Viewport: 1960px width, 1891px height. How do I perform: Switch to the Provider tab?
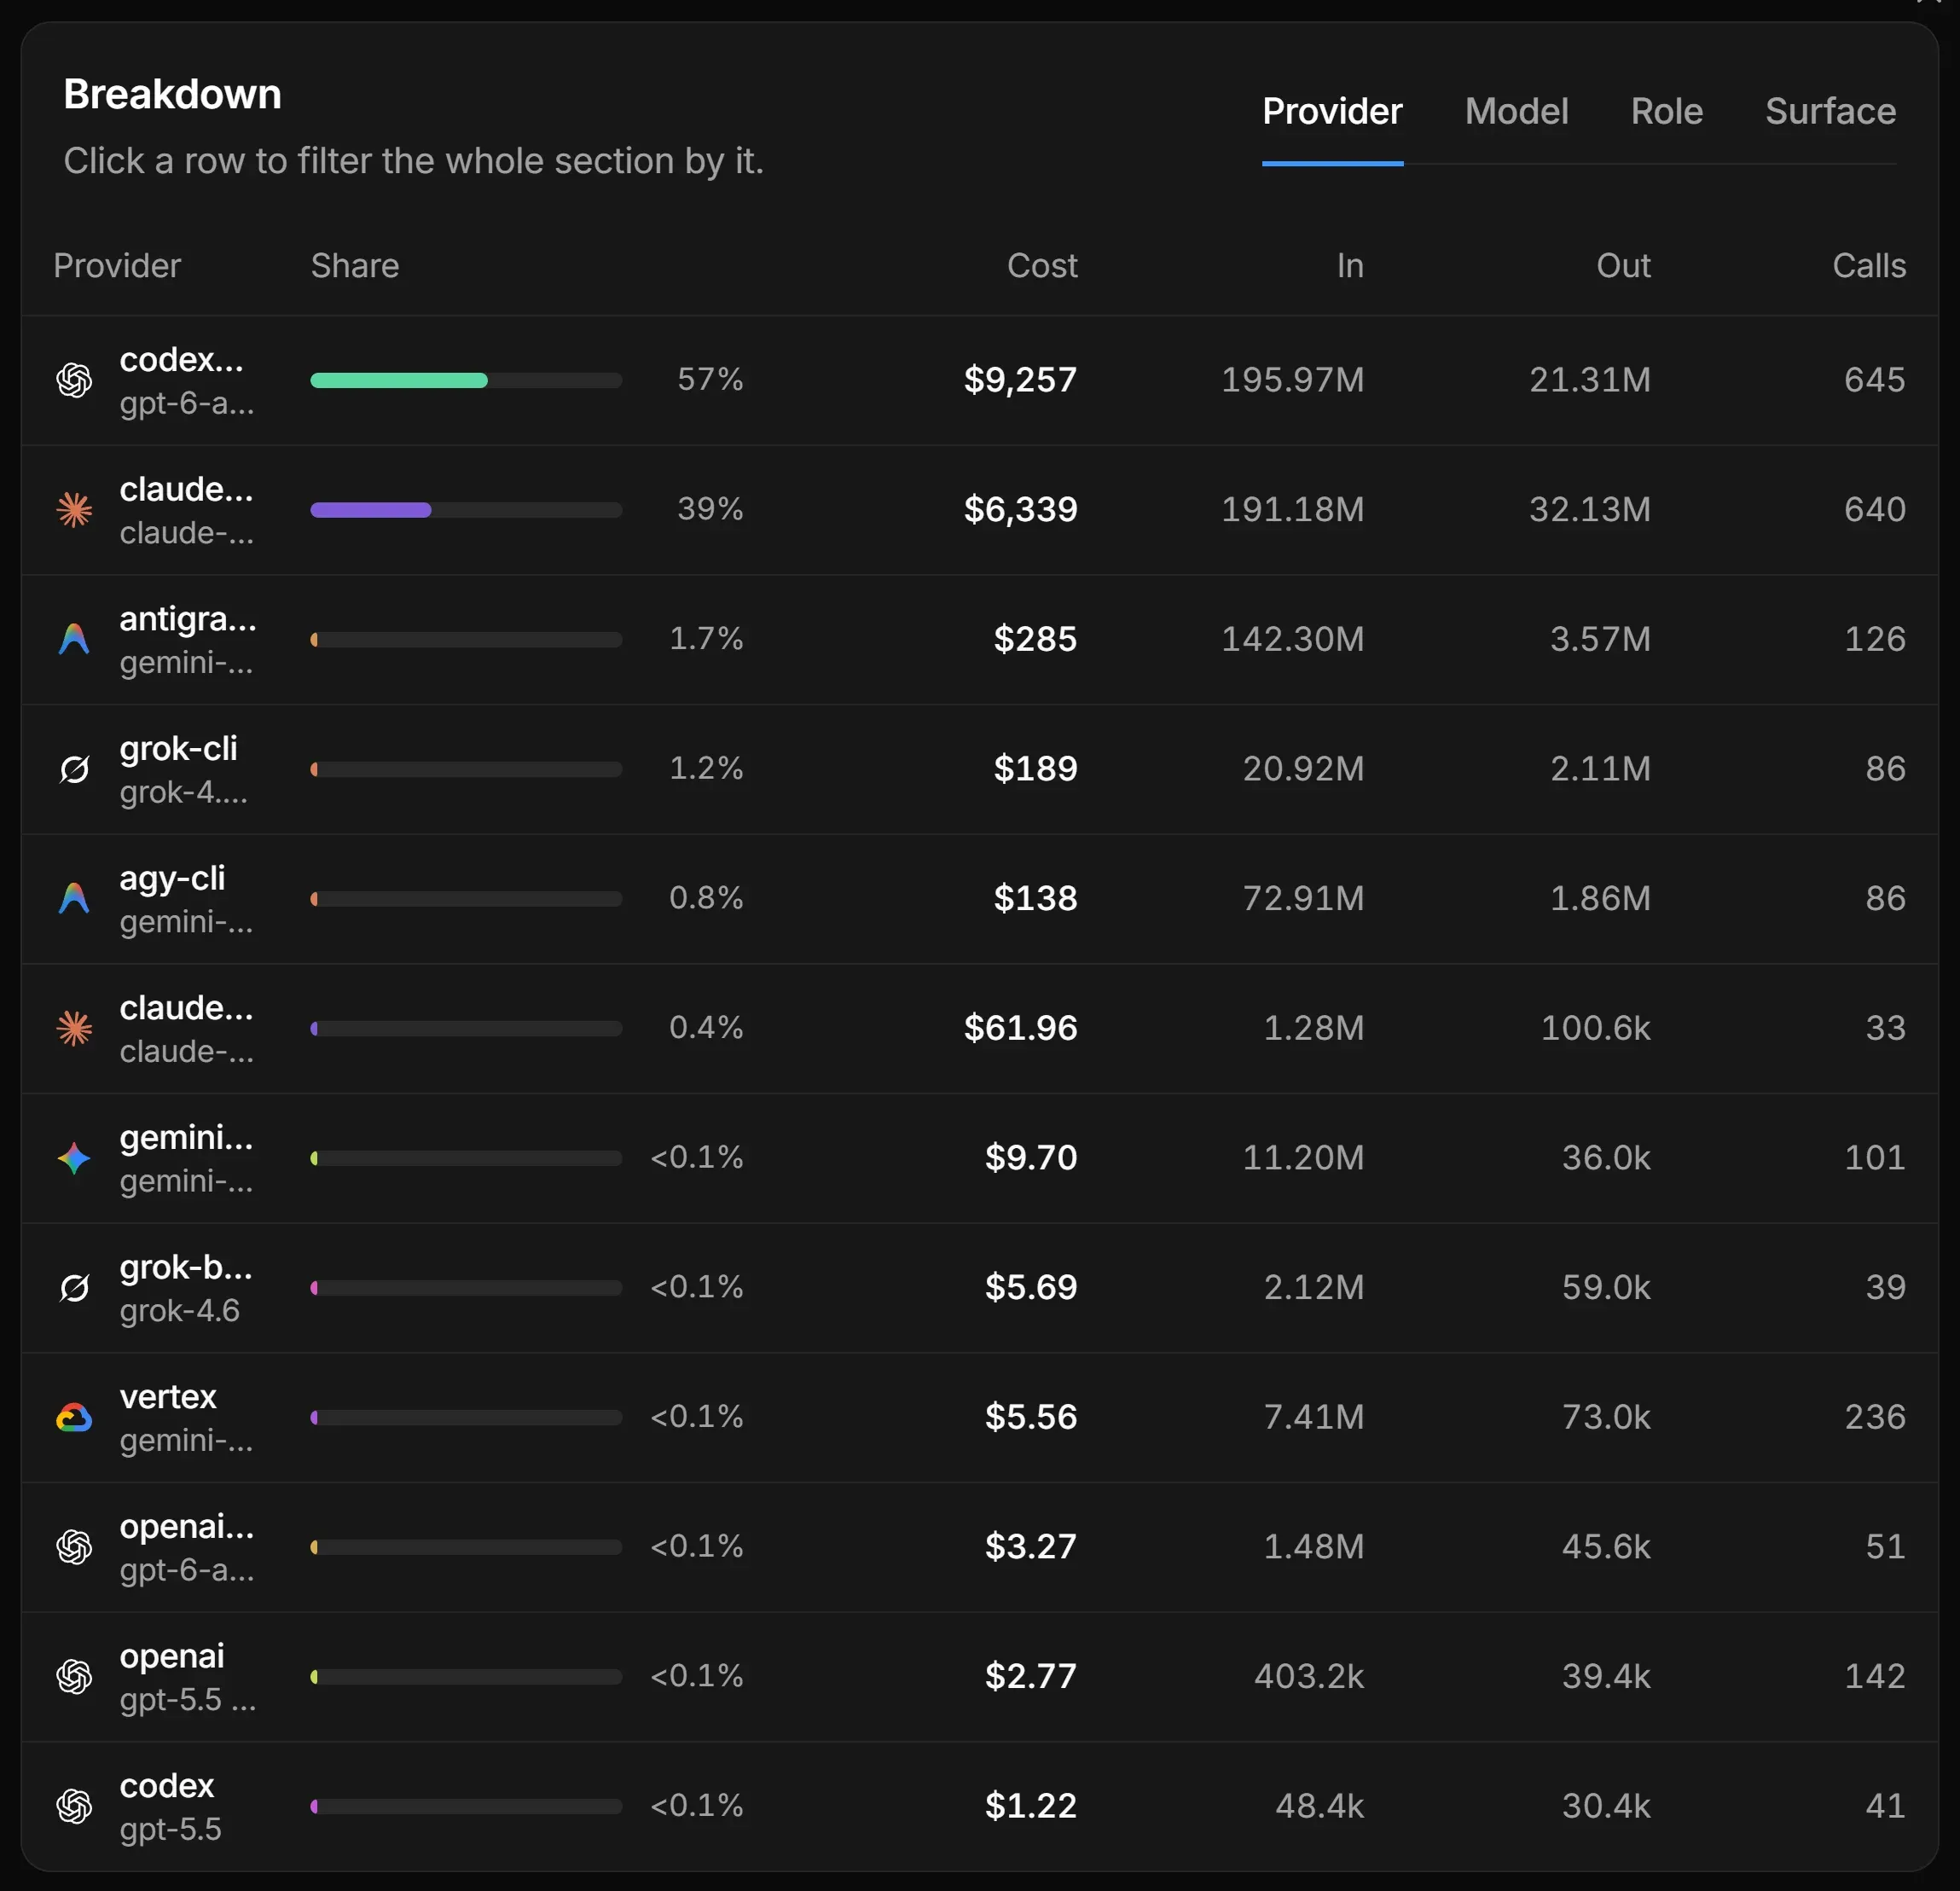click(1332, 111)
